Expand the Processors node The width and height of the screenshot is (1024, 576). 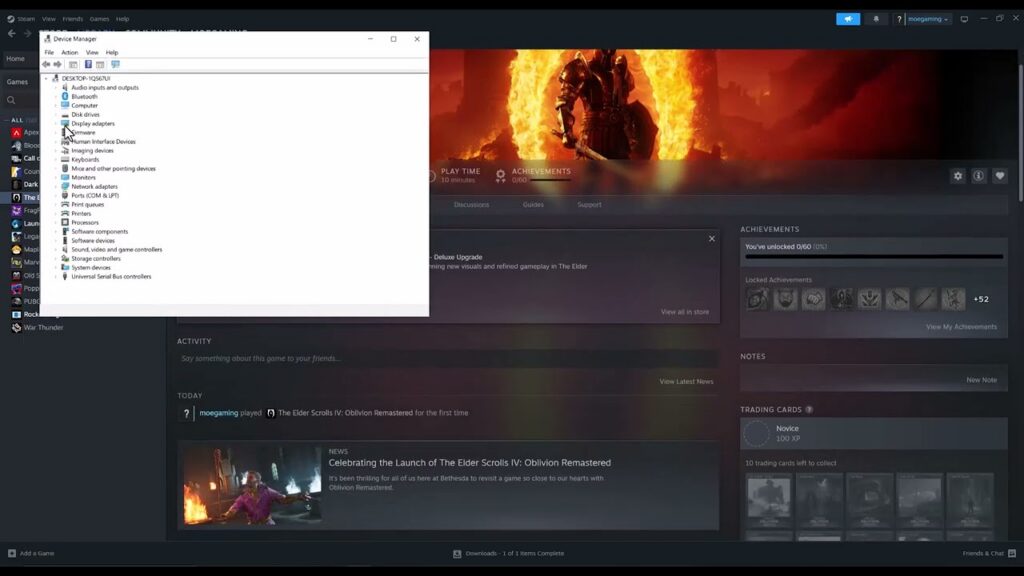56,223
